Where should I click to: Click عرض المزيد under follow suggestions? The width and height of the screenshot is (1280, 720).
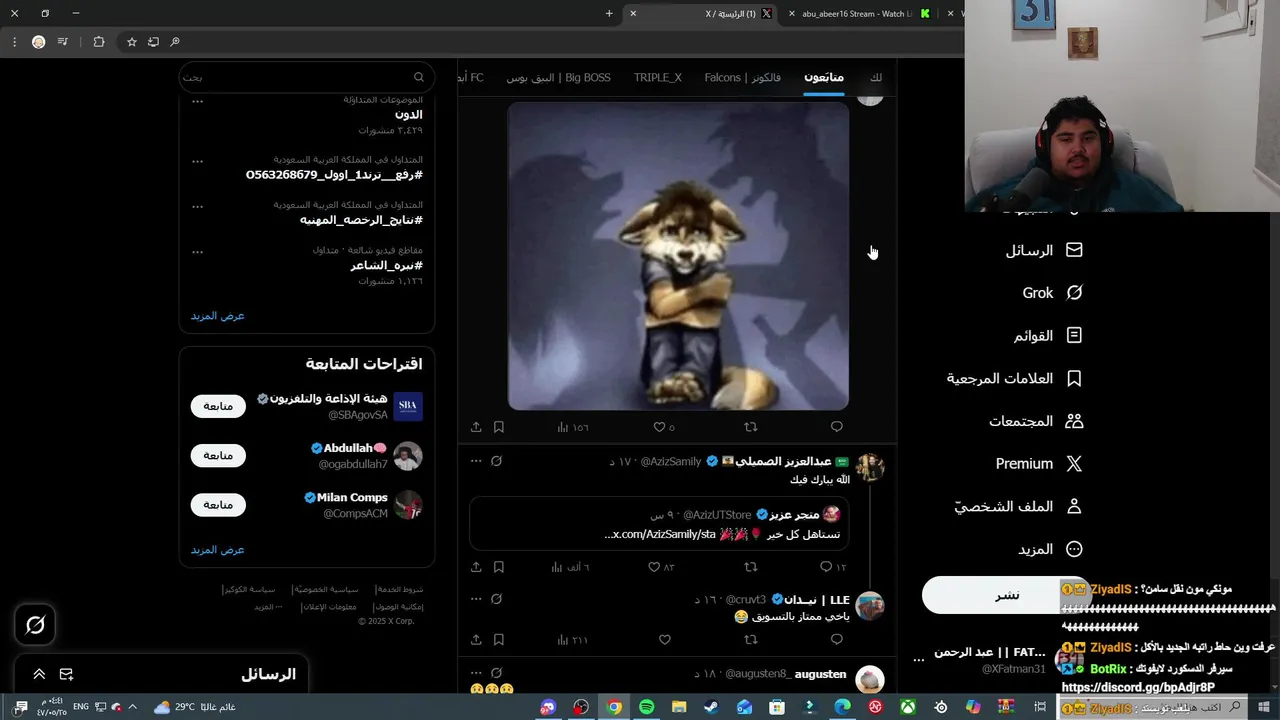[x=218, y=550]
